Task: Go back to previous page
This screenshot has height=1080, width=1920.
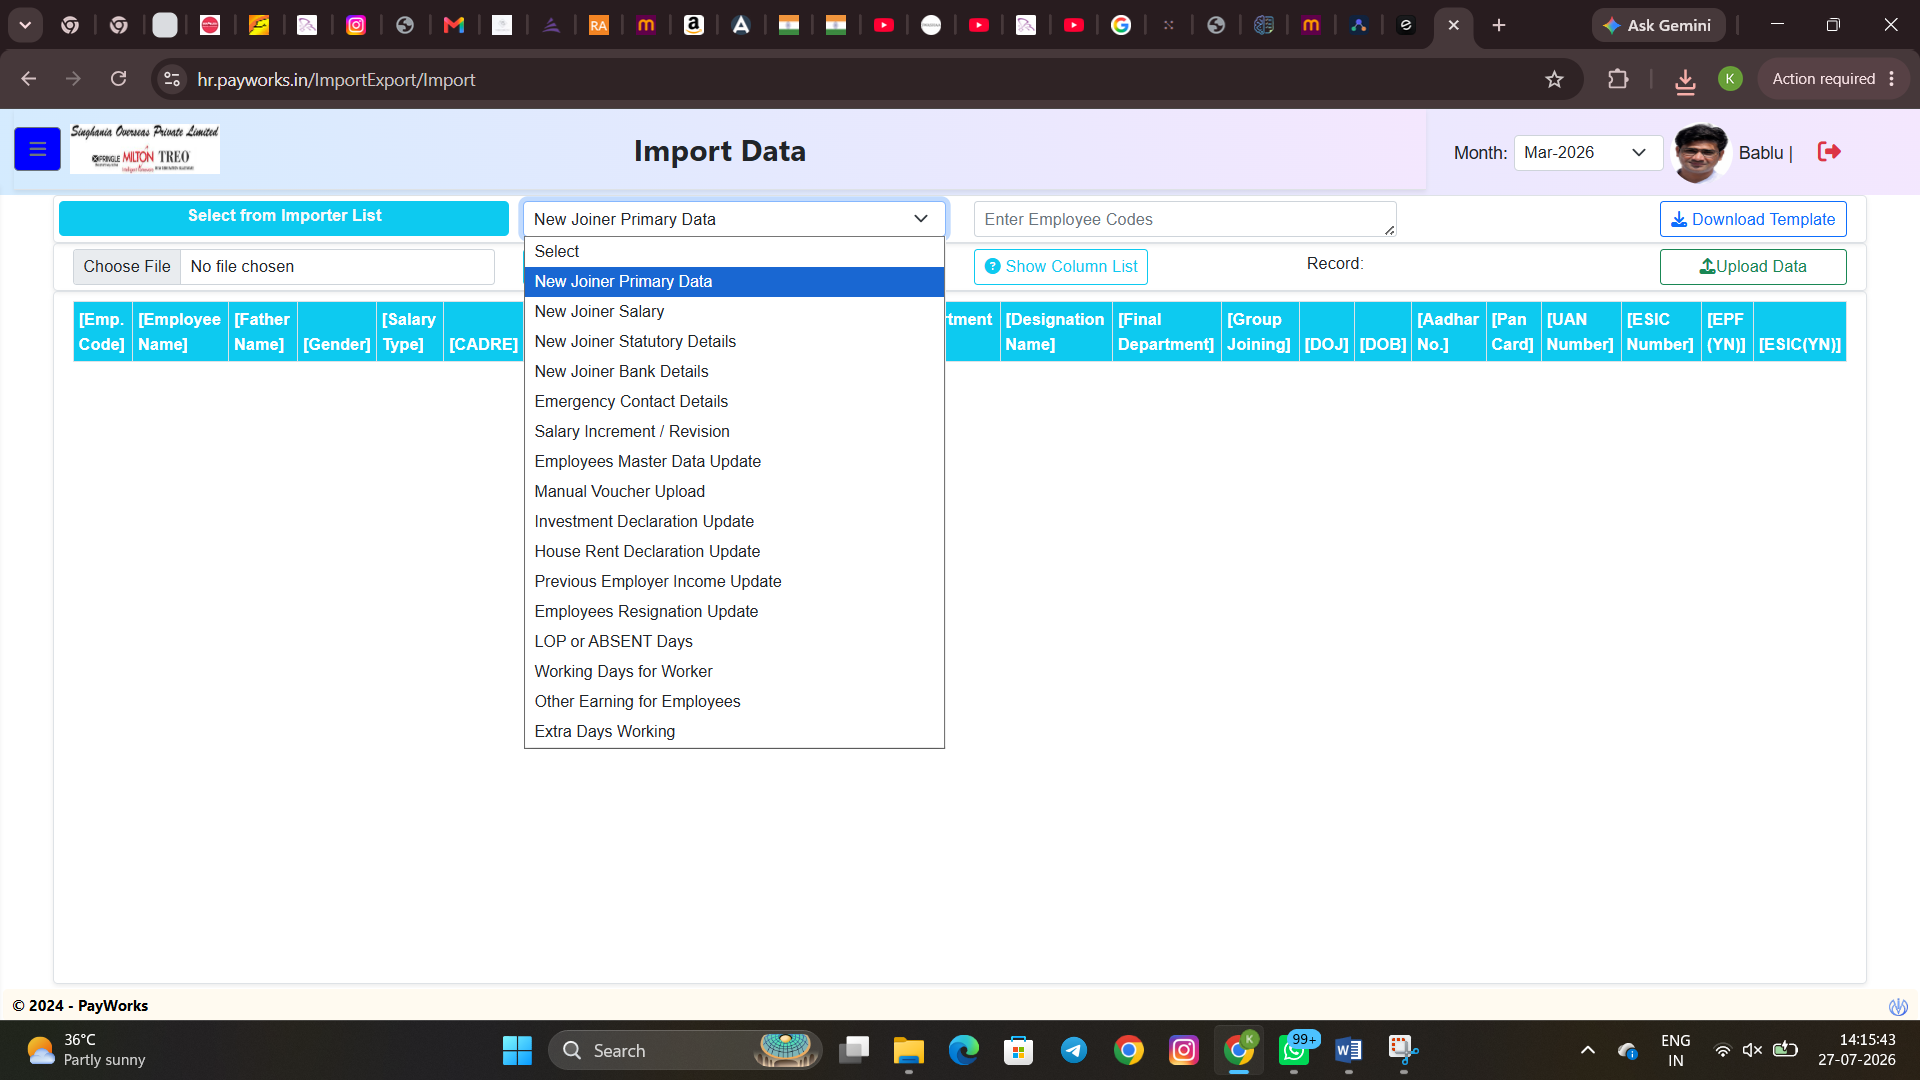Action: click(29, 79)
